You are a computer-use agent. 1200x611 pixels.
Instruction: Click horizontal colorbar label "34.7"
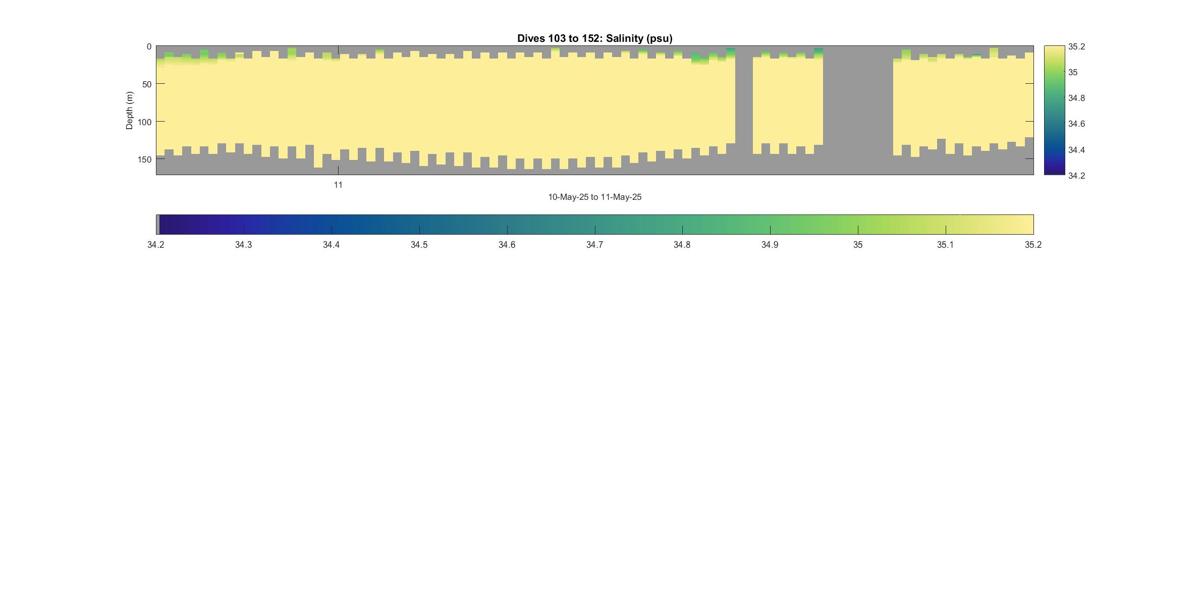point(594,245)
